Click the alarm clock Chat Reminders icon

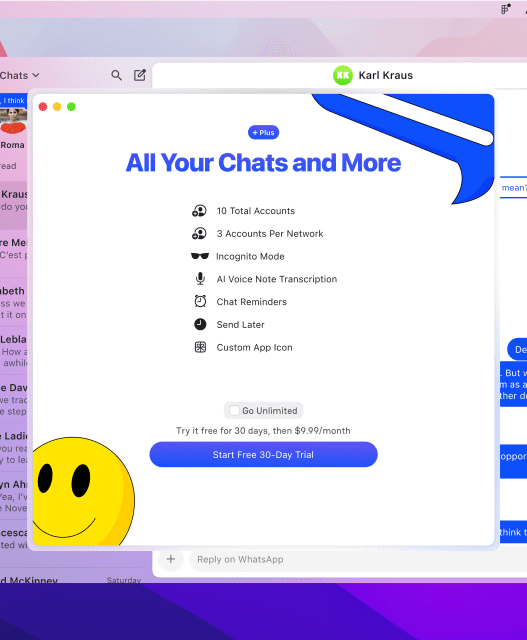[x=200, y=301]
